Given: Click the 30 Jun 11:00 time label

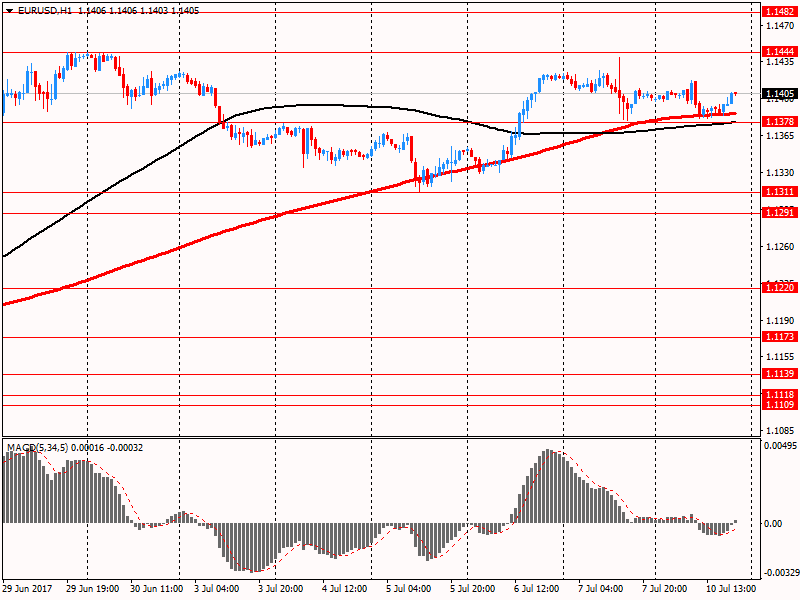Looking at the screenshot, I should 156,589.
